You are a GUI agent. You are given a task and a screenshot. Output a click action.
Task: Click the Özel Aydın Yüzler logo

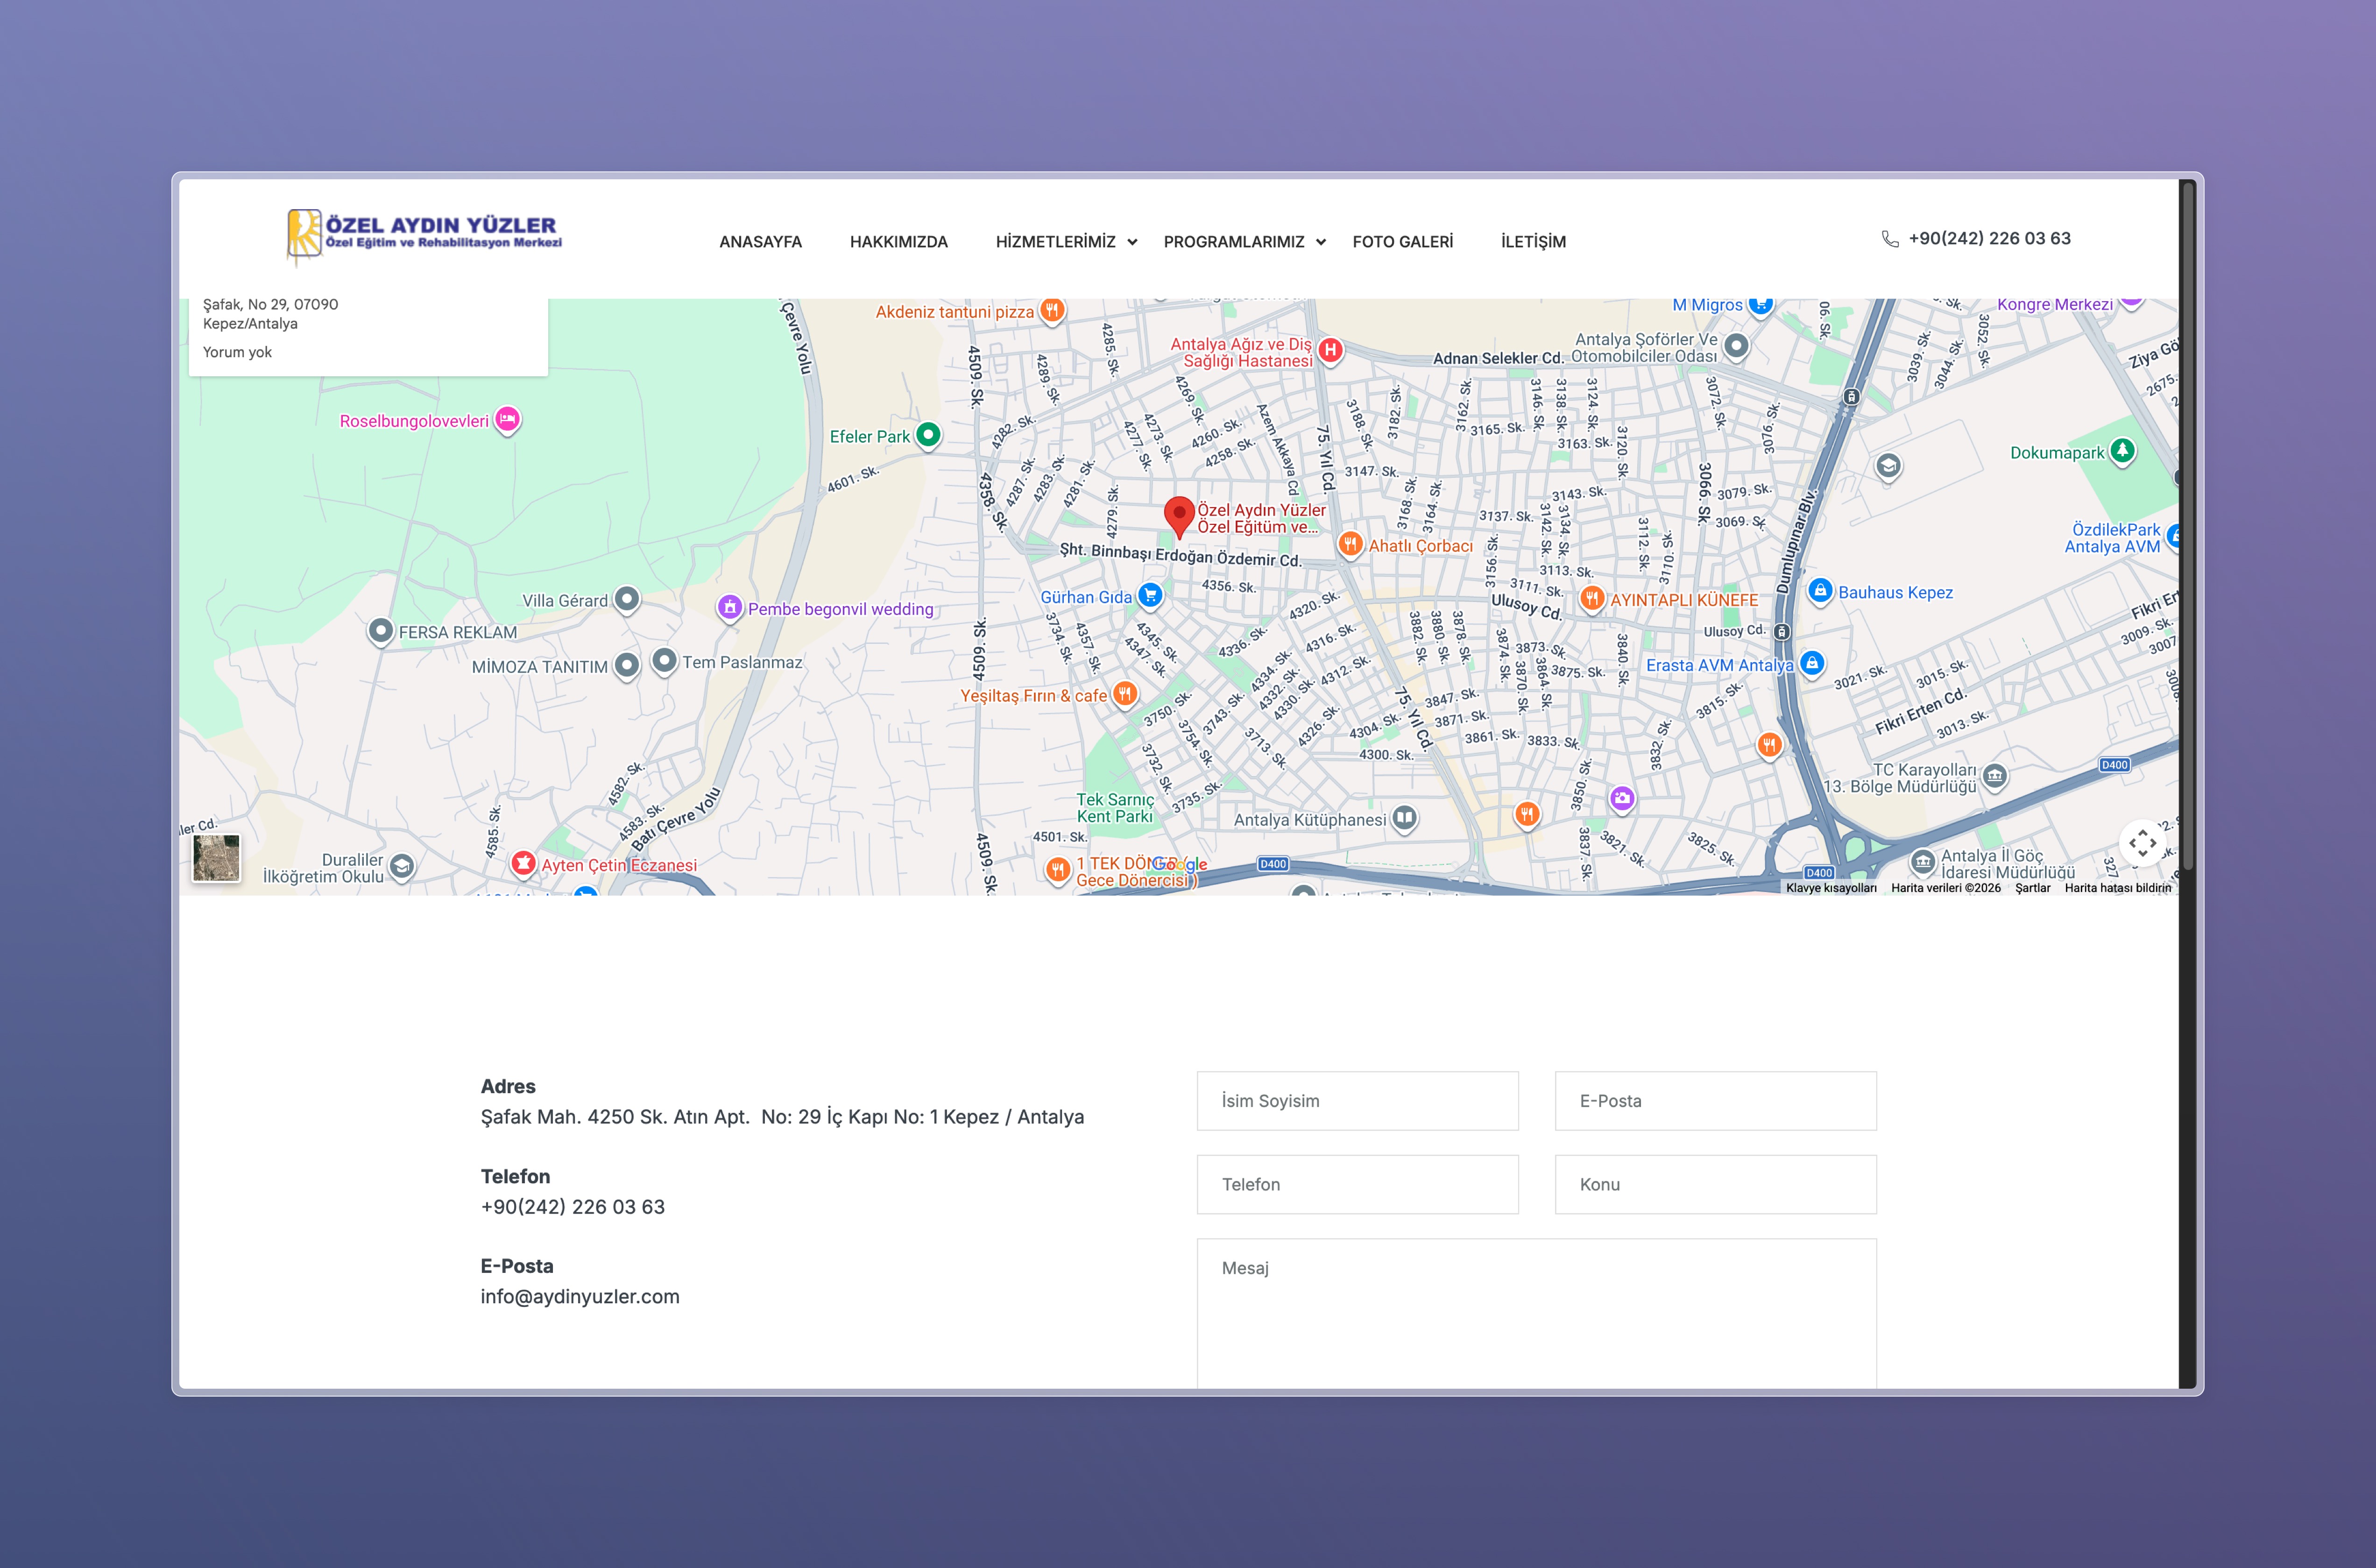coord(424,234)
